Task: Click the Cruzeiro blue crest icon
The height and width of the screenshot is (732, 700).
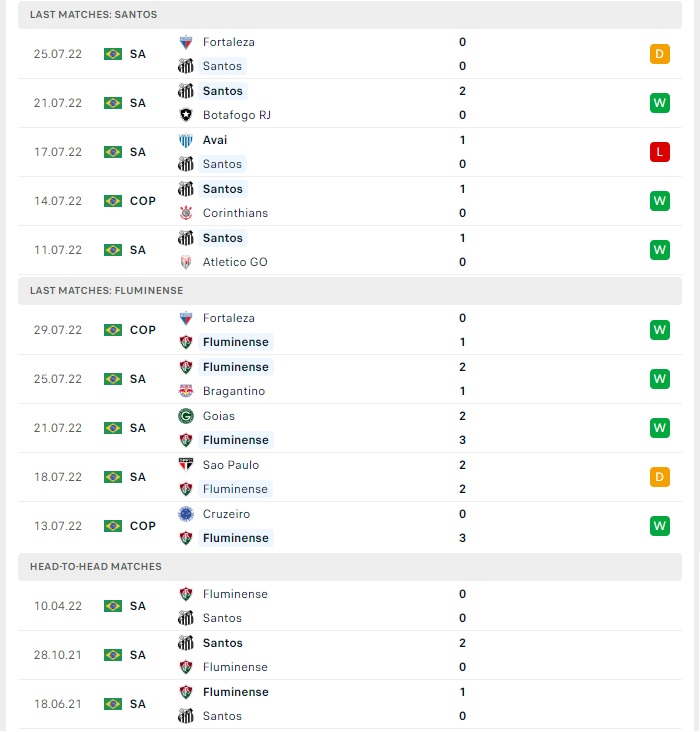Action: [186, 514]
